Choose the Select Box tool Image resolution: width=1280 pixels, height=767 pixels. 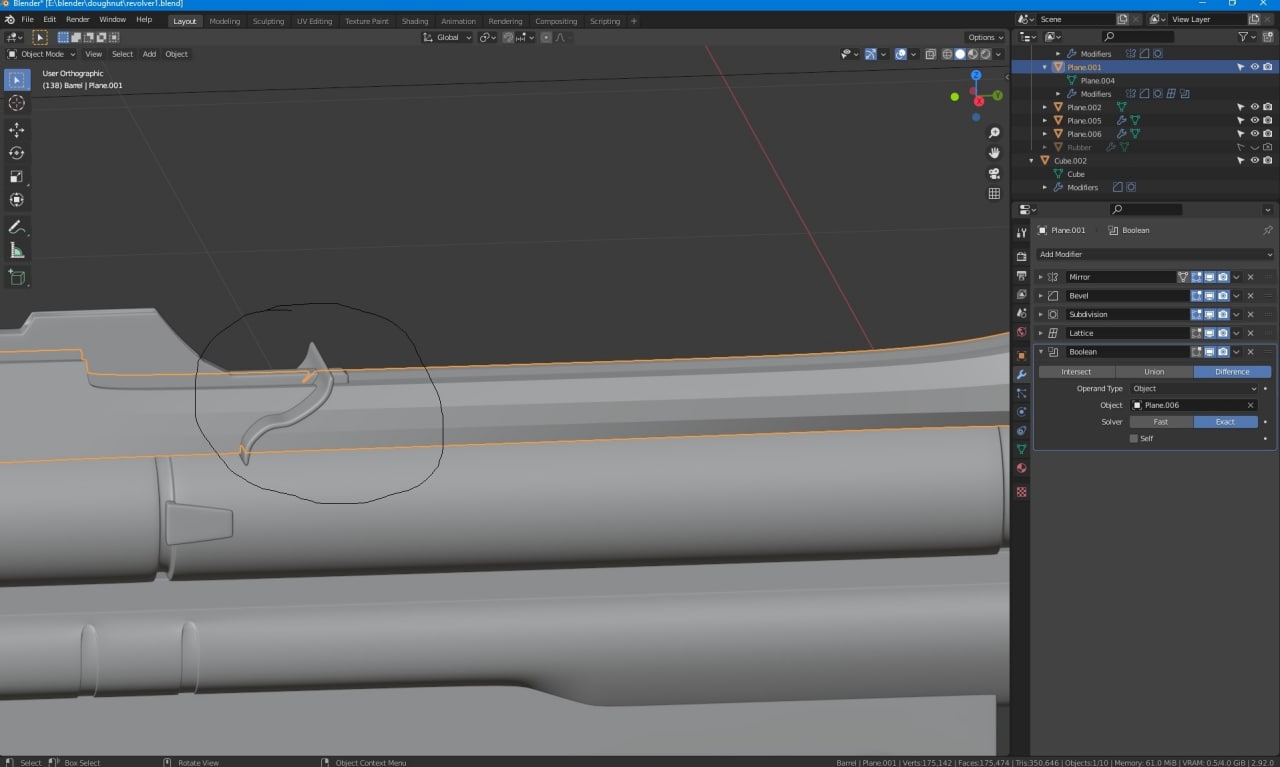(17, 80)
